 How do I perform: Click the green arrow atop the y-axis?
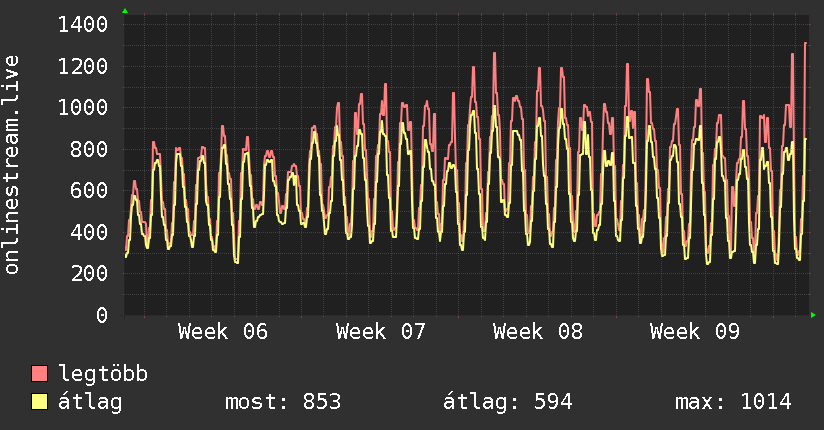(125, 11)
